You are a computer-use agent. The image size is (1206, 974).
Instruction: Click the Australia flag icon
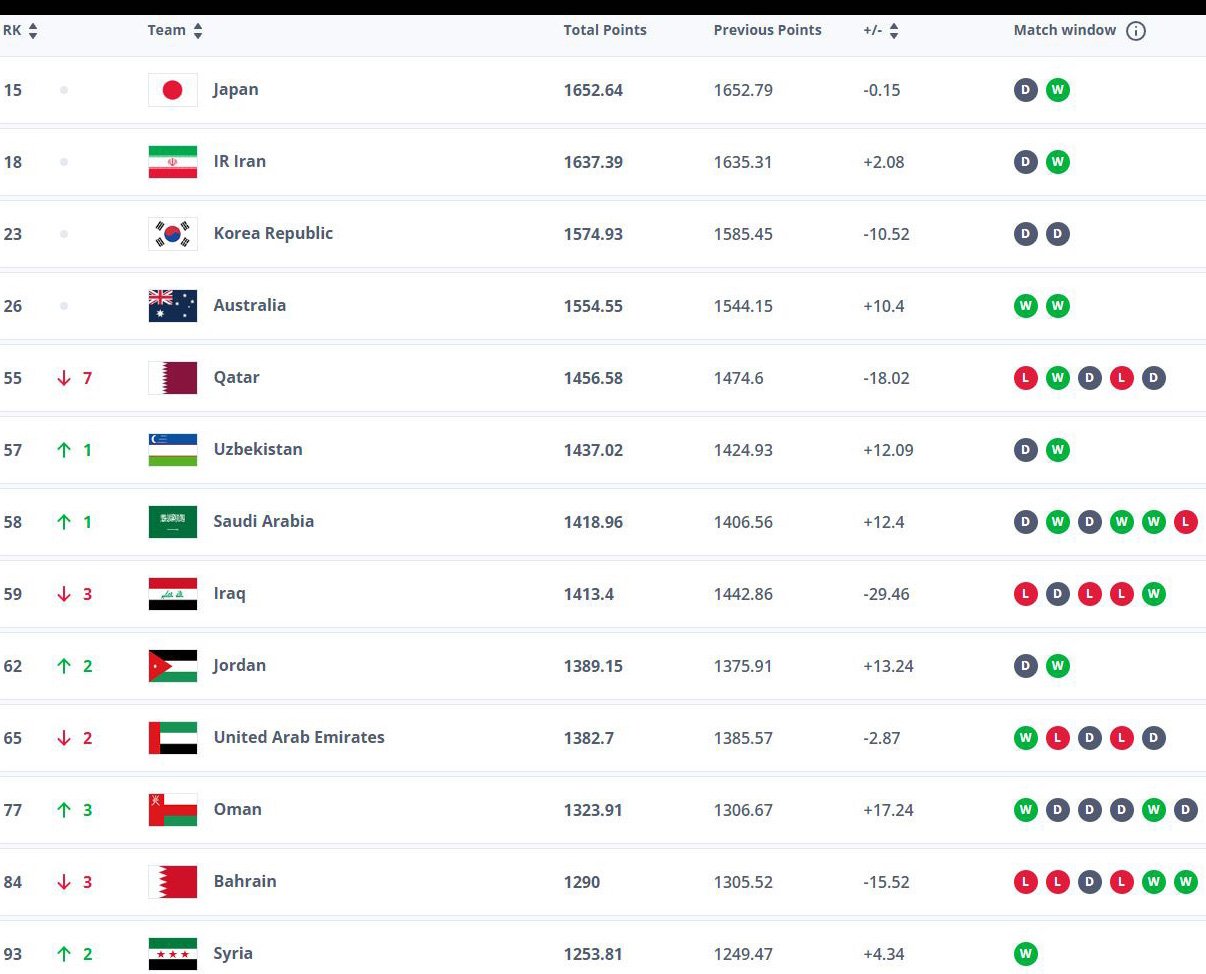point(173,306)
